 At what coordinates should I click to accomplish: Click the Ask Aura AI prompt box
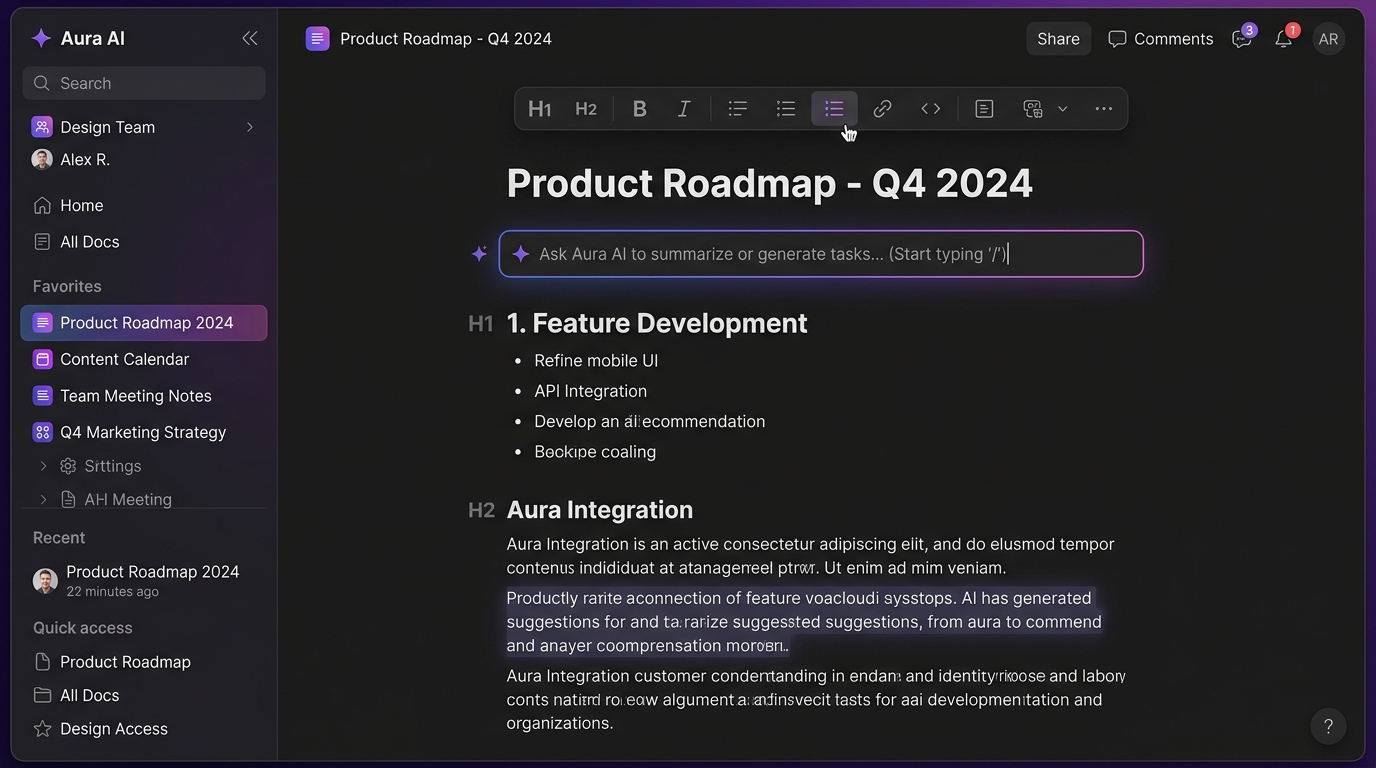pos(821,254)
